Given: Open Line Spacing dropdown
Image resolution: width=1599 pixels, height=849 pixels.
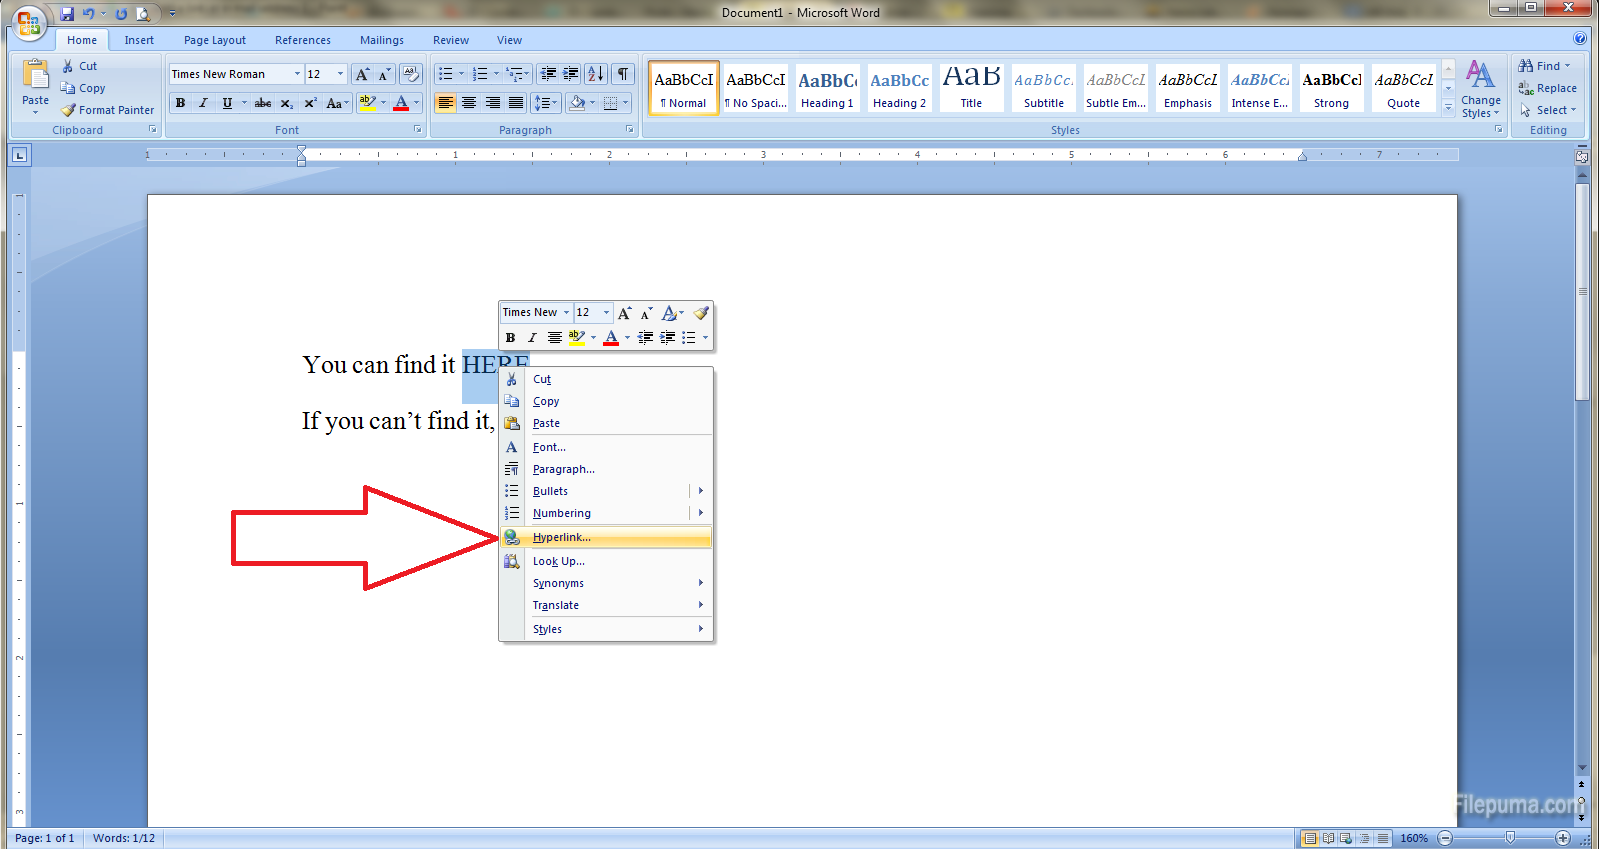Looking at the screenshot, I should tap(545, 103).
